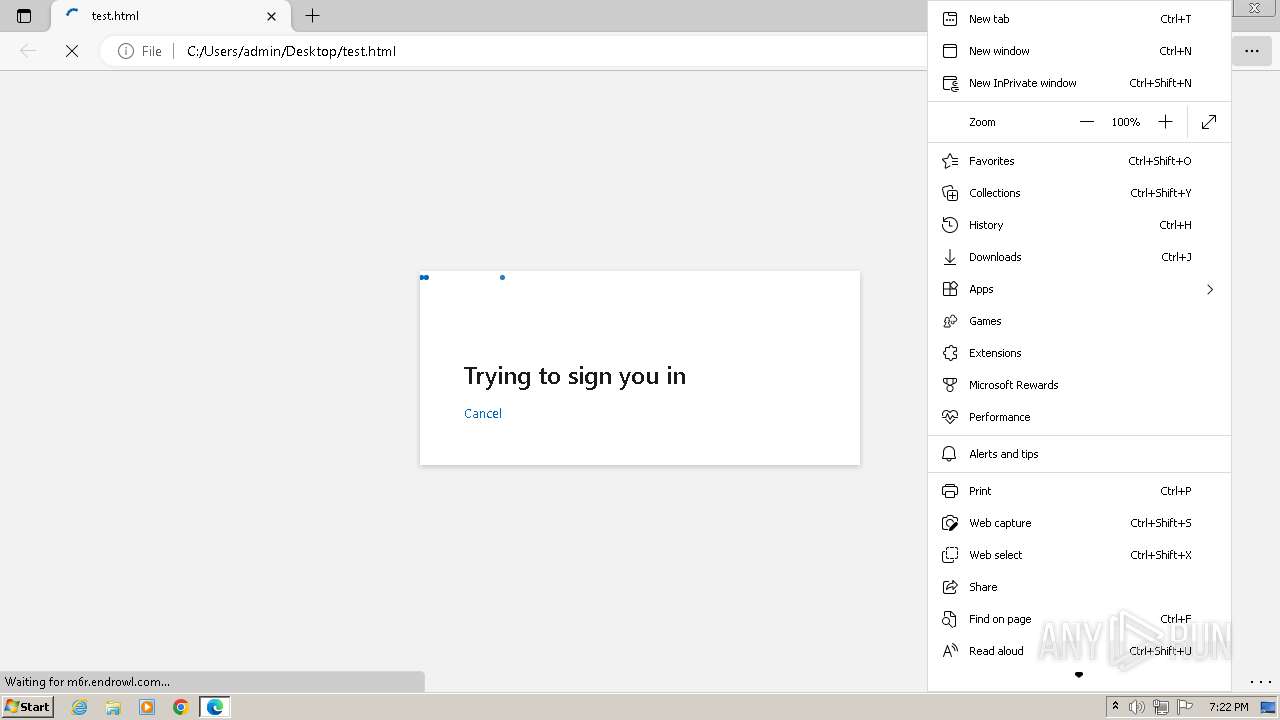Enter full screen with the expand arrows

[x=1209, y=122]
